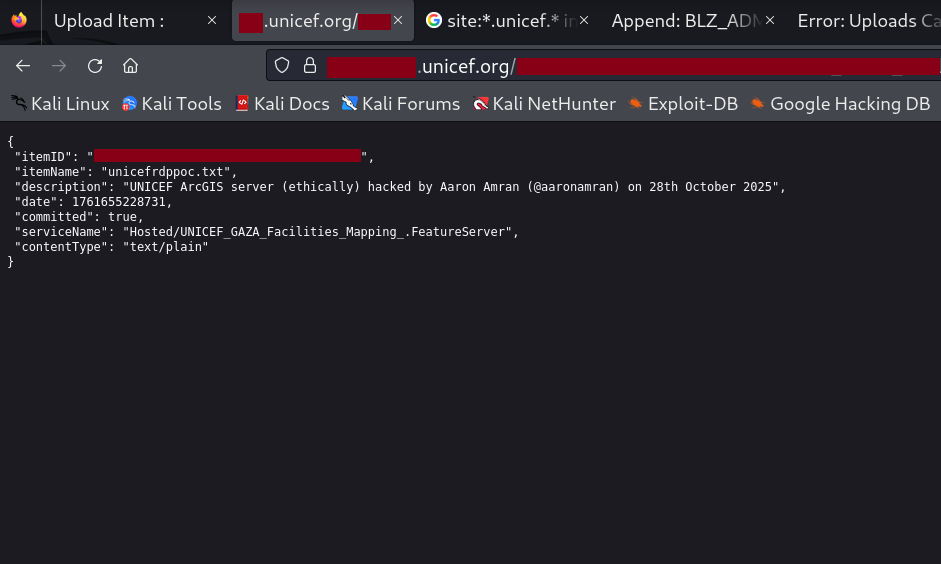Viewport: 941px width, 564px height.
Task: Open the browser home page
Action: pyautogui.click(x=130, y=66)
